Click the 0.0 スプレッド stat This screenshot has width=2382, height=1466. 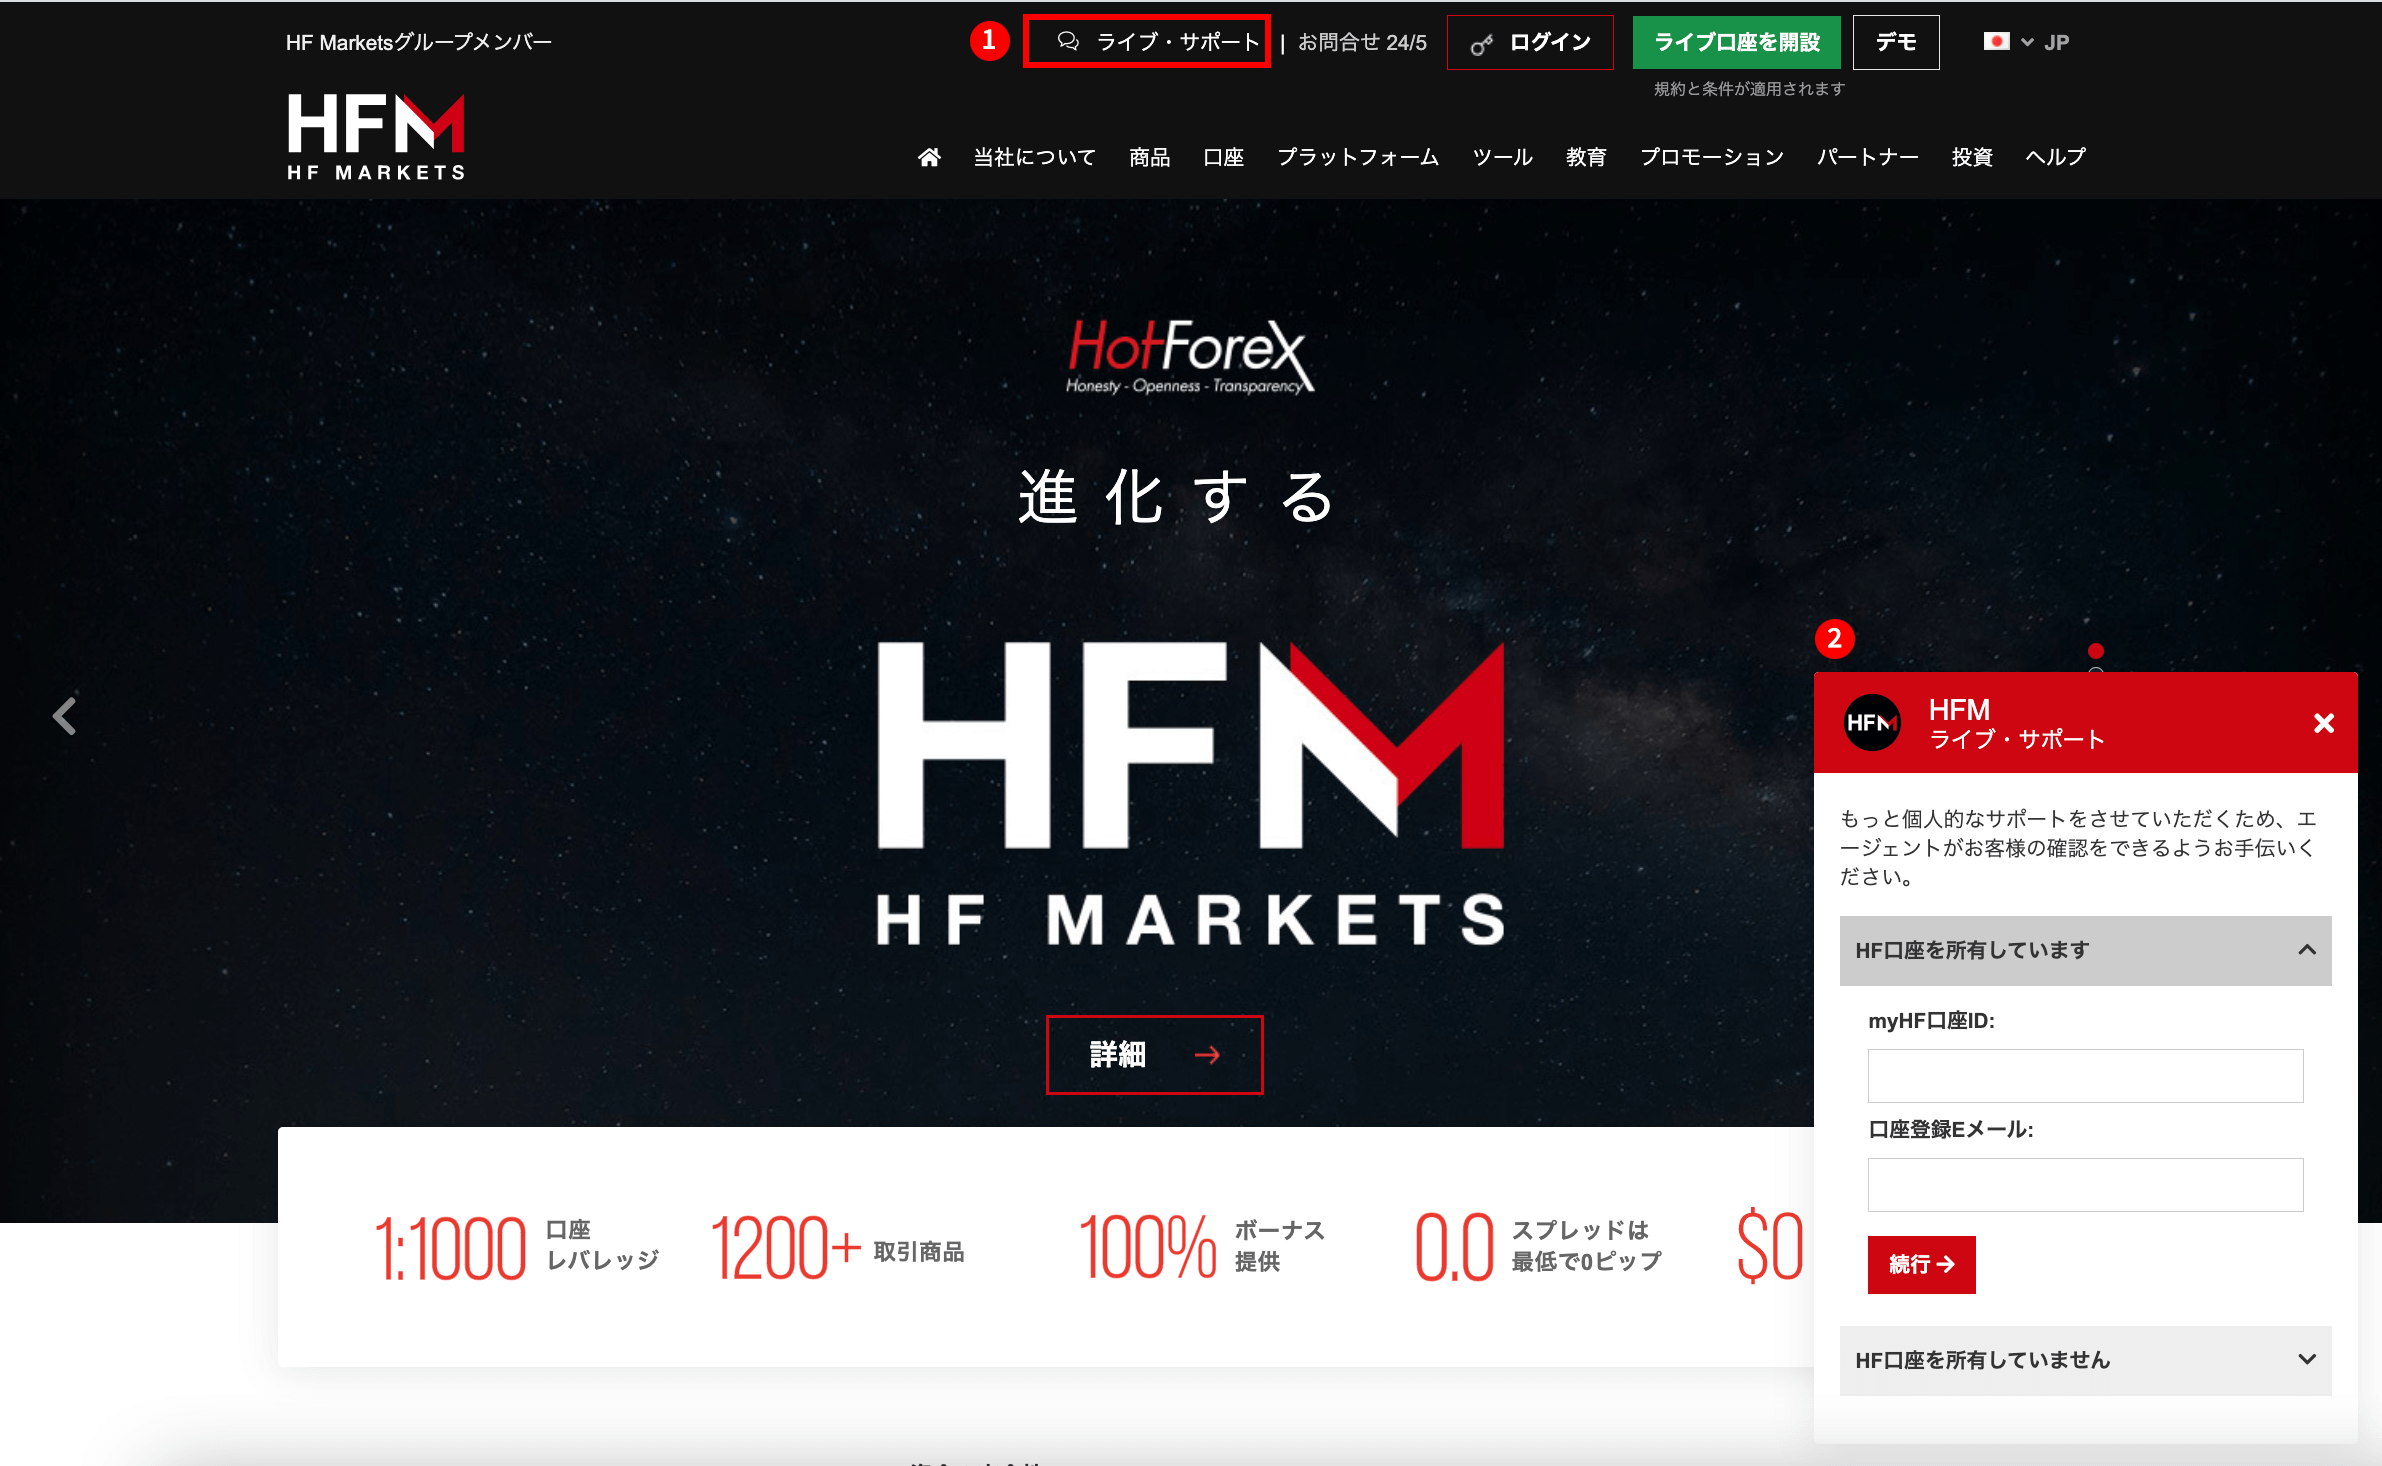(x=1539, y=1247)
